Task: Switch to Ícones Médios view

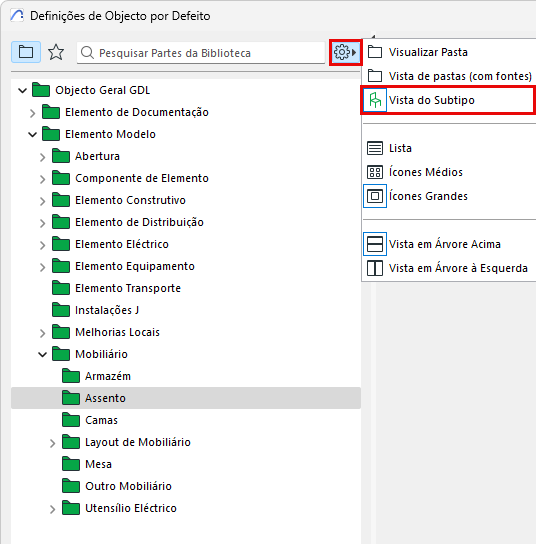Action: (x=375, y=172)
